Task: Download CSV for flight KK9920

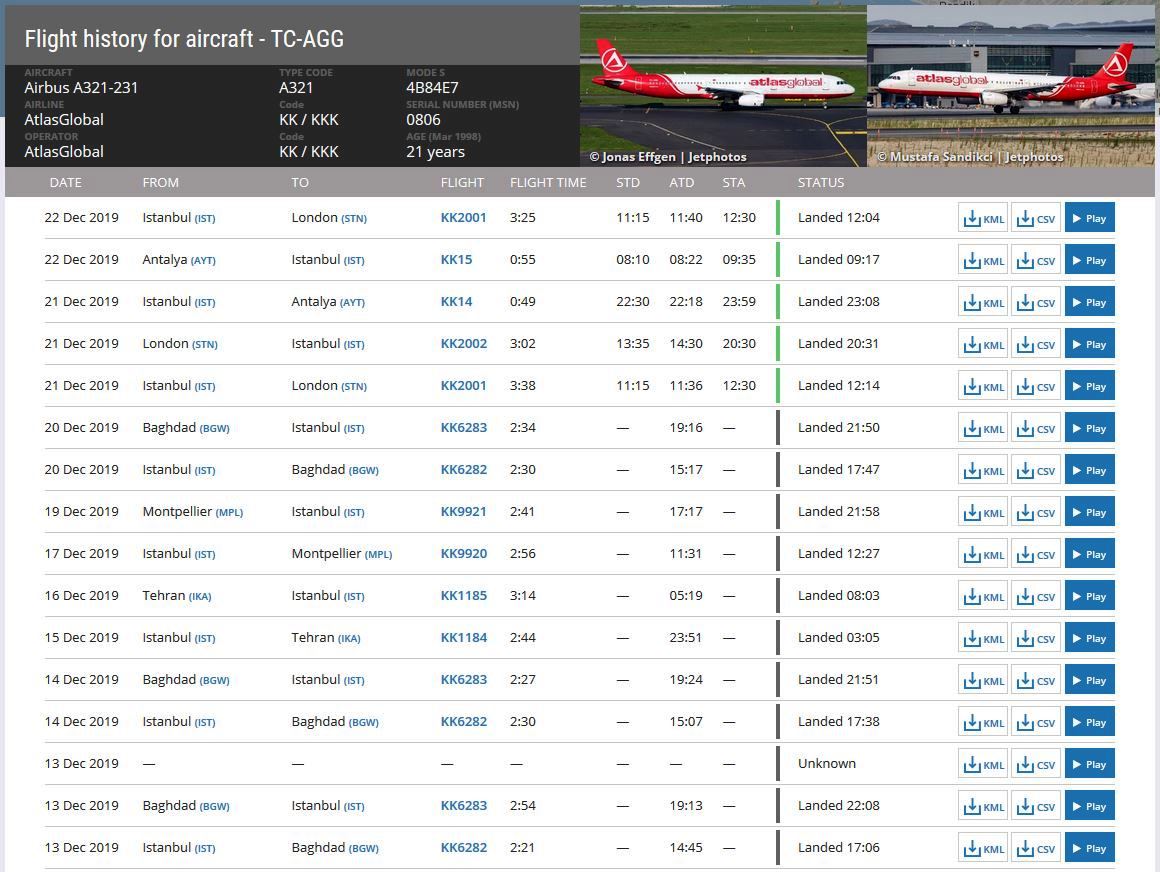Action: 1036,554
